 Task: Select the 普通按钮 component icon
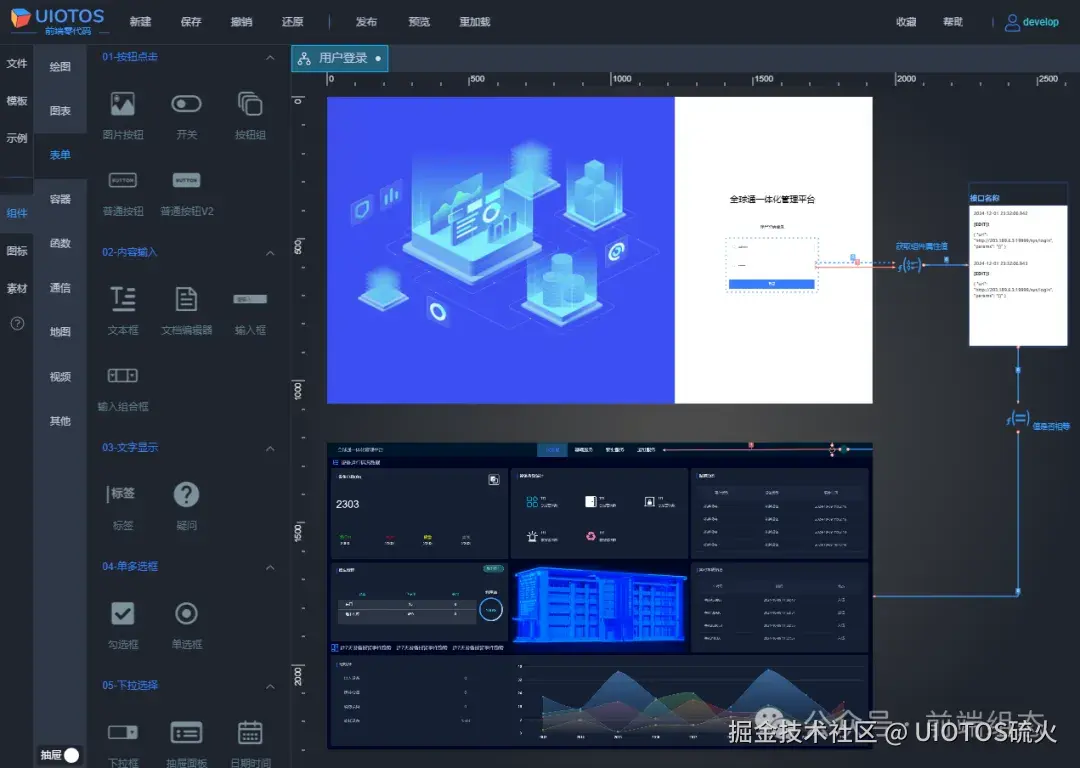(x=121, y=181)
